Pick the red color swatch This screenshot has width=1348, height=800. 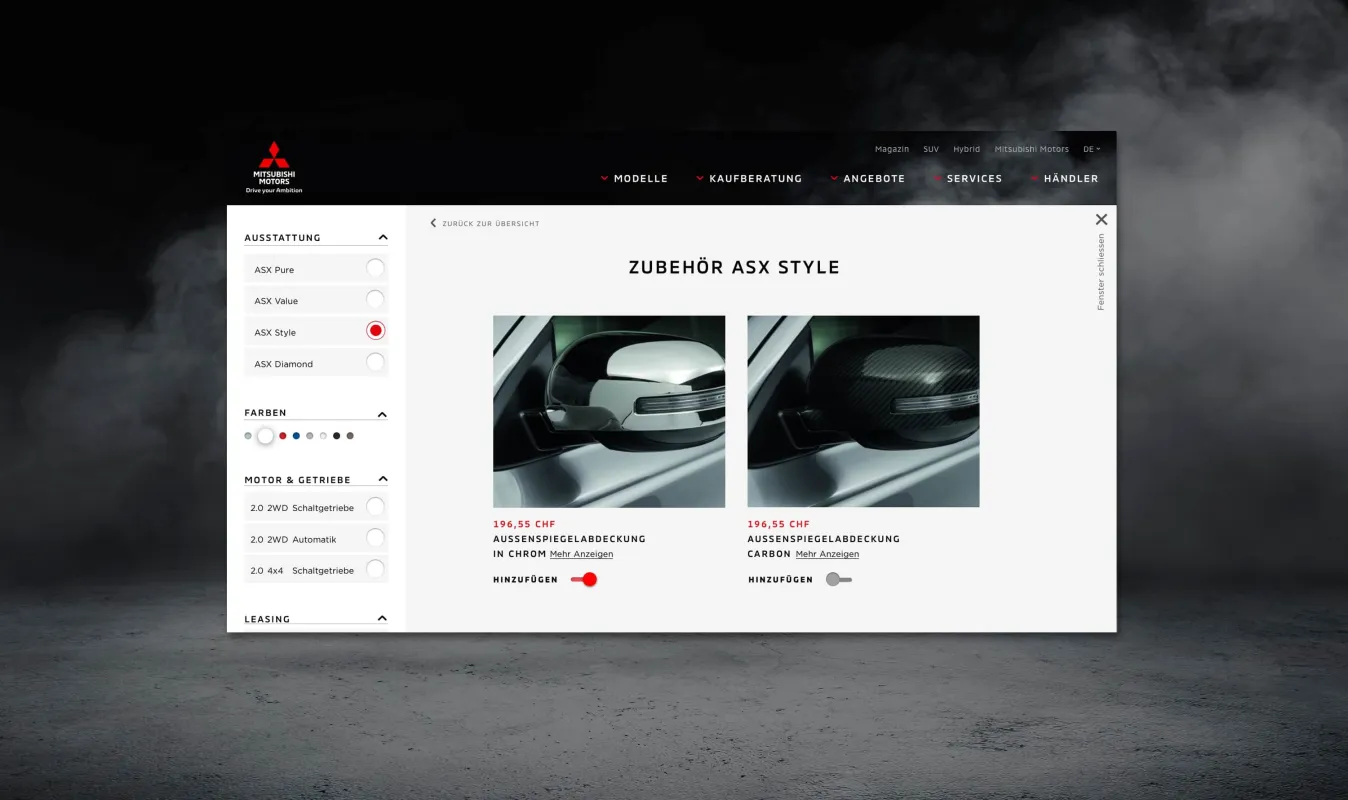(x=283, y=436)
